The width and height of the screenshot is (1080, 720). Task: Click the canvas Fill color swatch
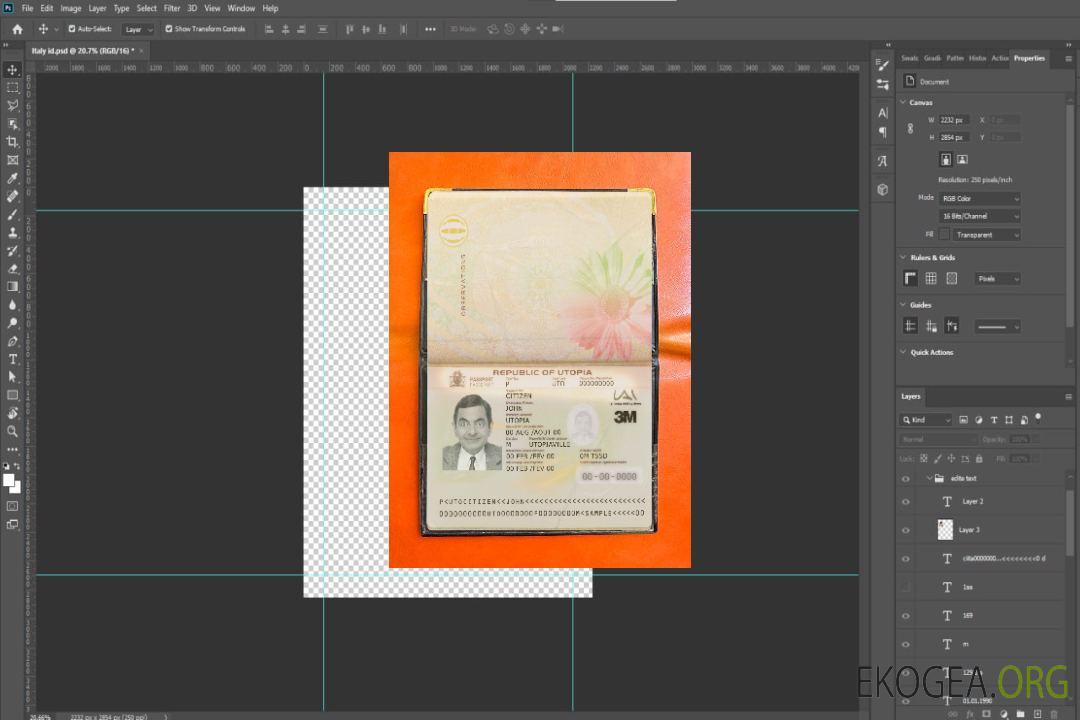tap(944, 234)
